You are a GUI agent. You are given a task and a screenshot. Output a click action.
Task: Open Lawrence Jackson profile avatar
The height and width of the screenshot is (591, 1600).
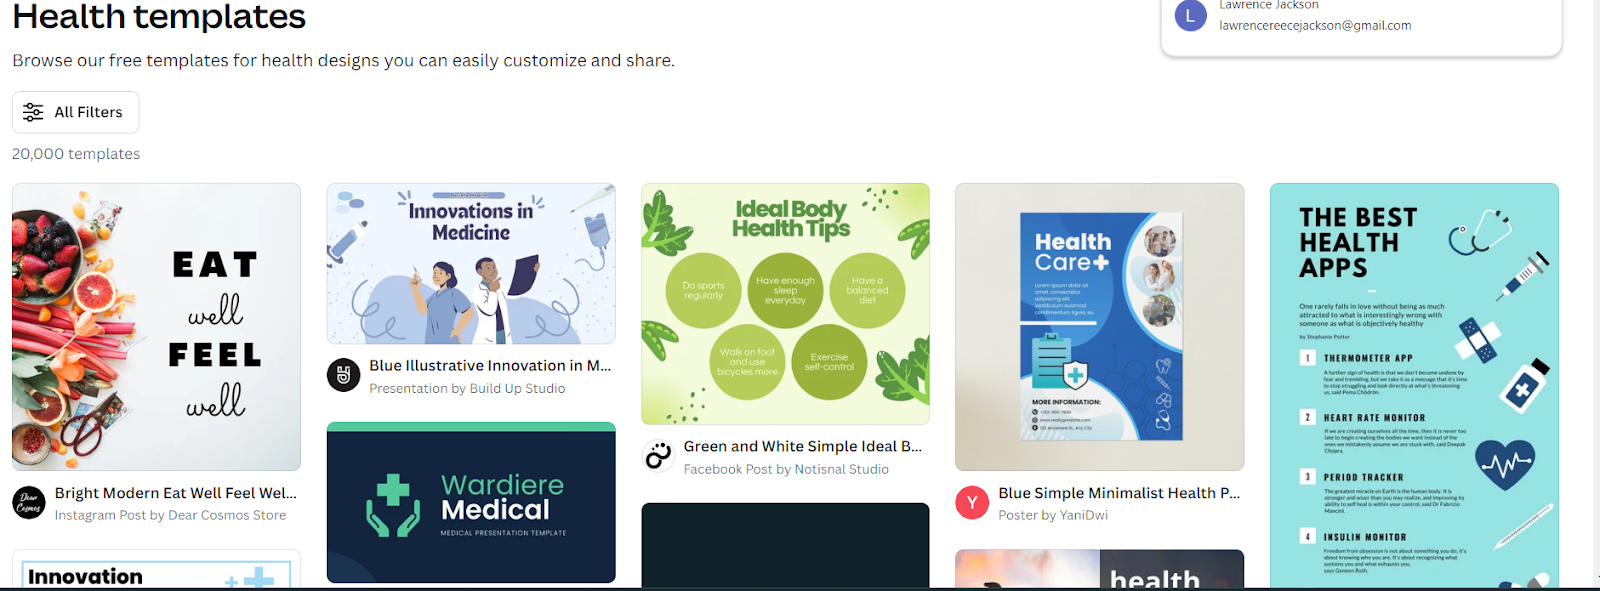tap(1190, 15)
